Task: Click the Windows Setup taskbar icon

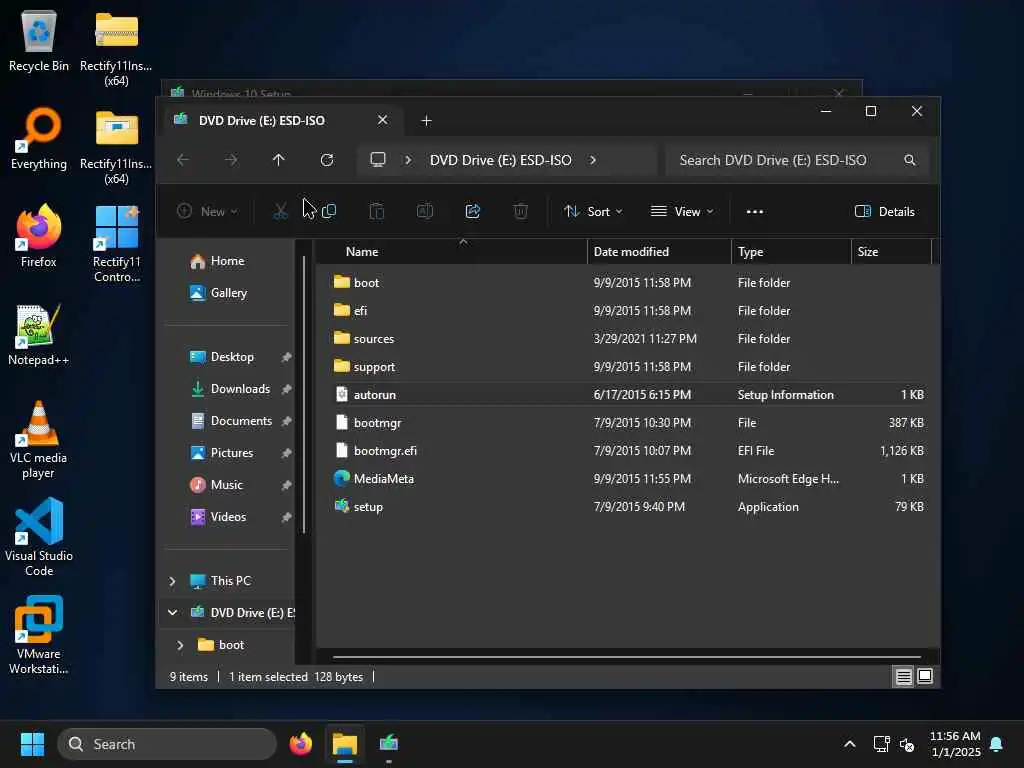Action: tap(389, 744)
